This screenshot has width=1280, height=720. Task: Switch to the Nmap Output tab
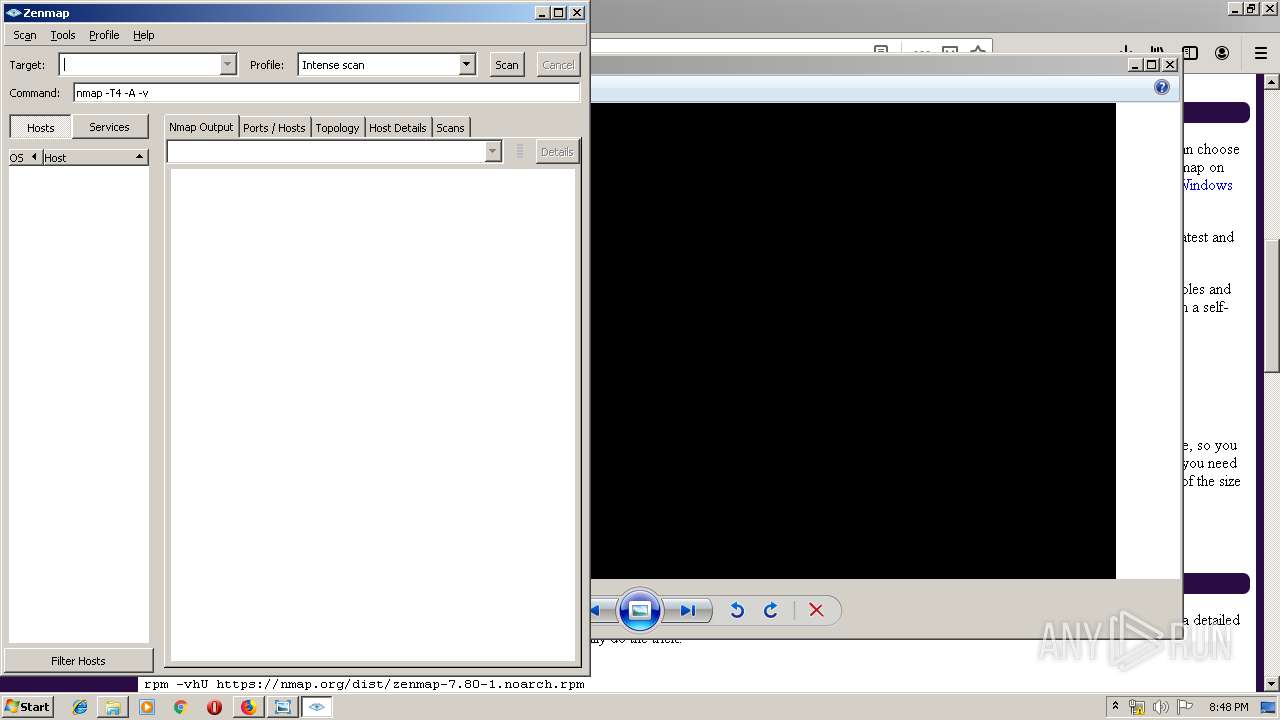coord(201,127)
